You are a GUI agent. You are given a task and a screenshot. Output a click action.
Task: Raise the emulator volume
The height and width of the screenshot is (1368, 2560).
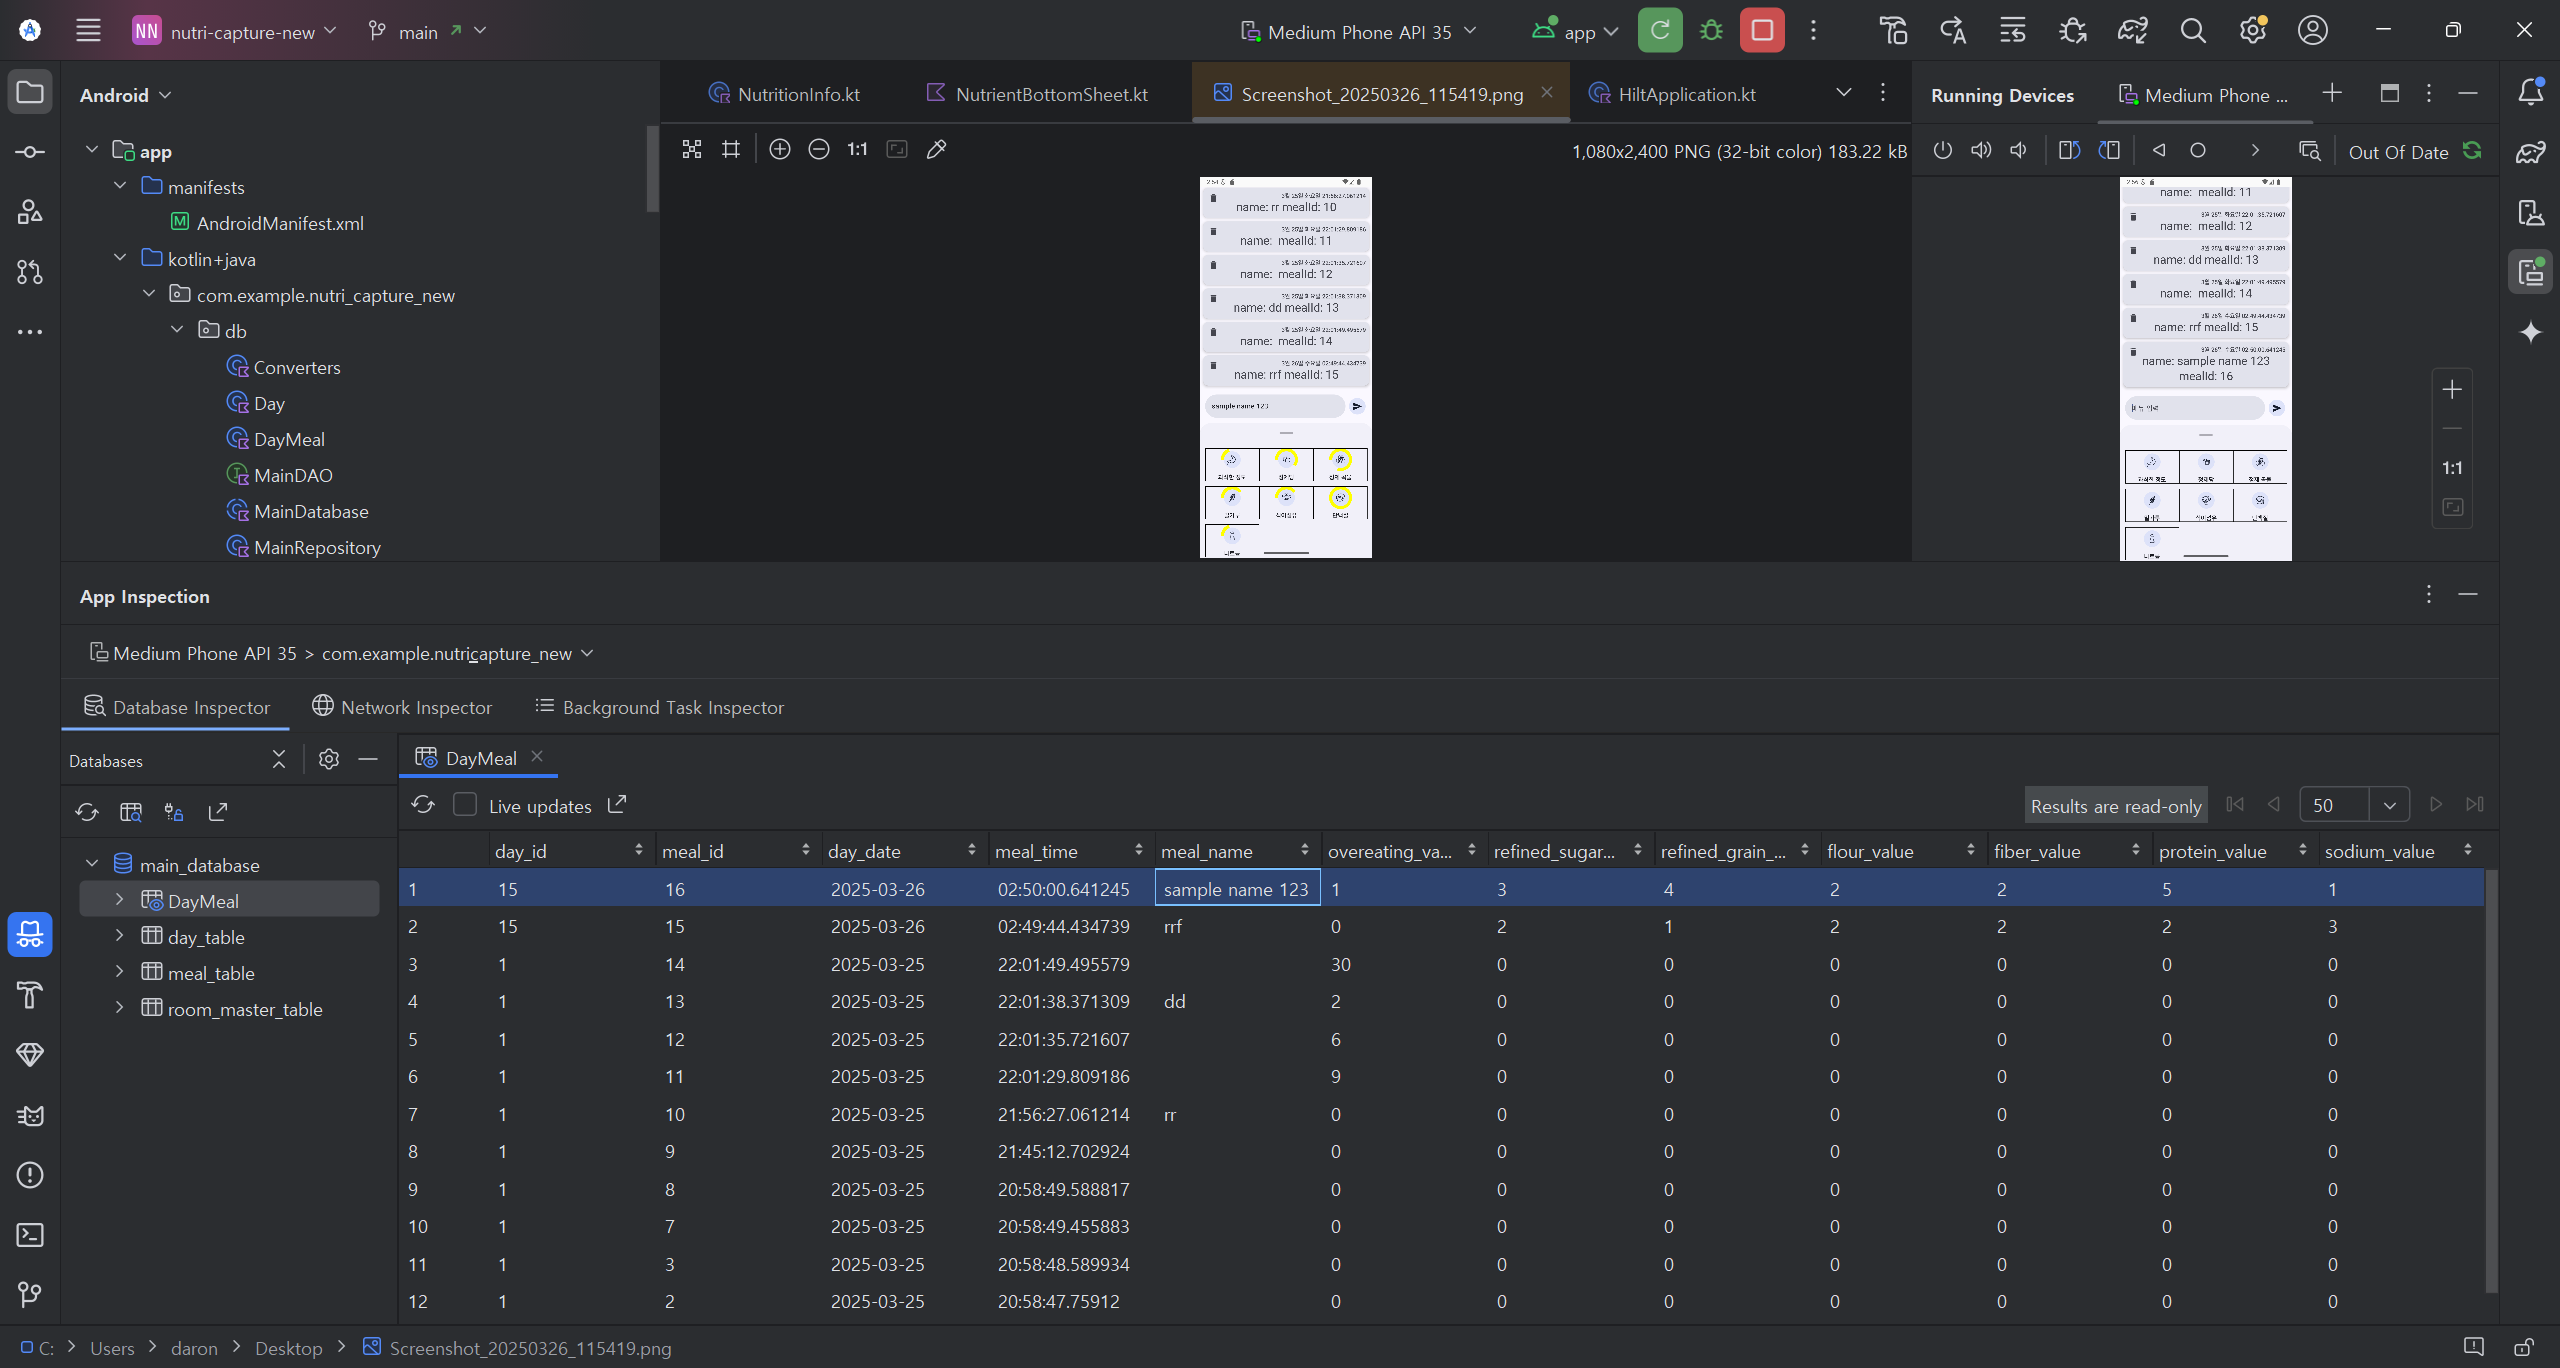pos(1981,150)
